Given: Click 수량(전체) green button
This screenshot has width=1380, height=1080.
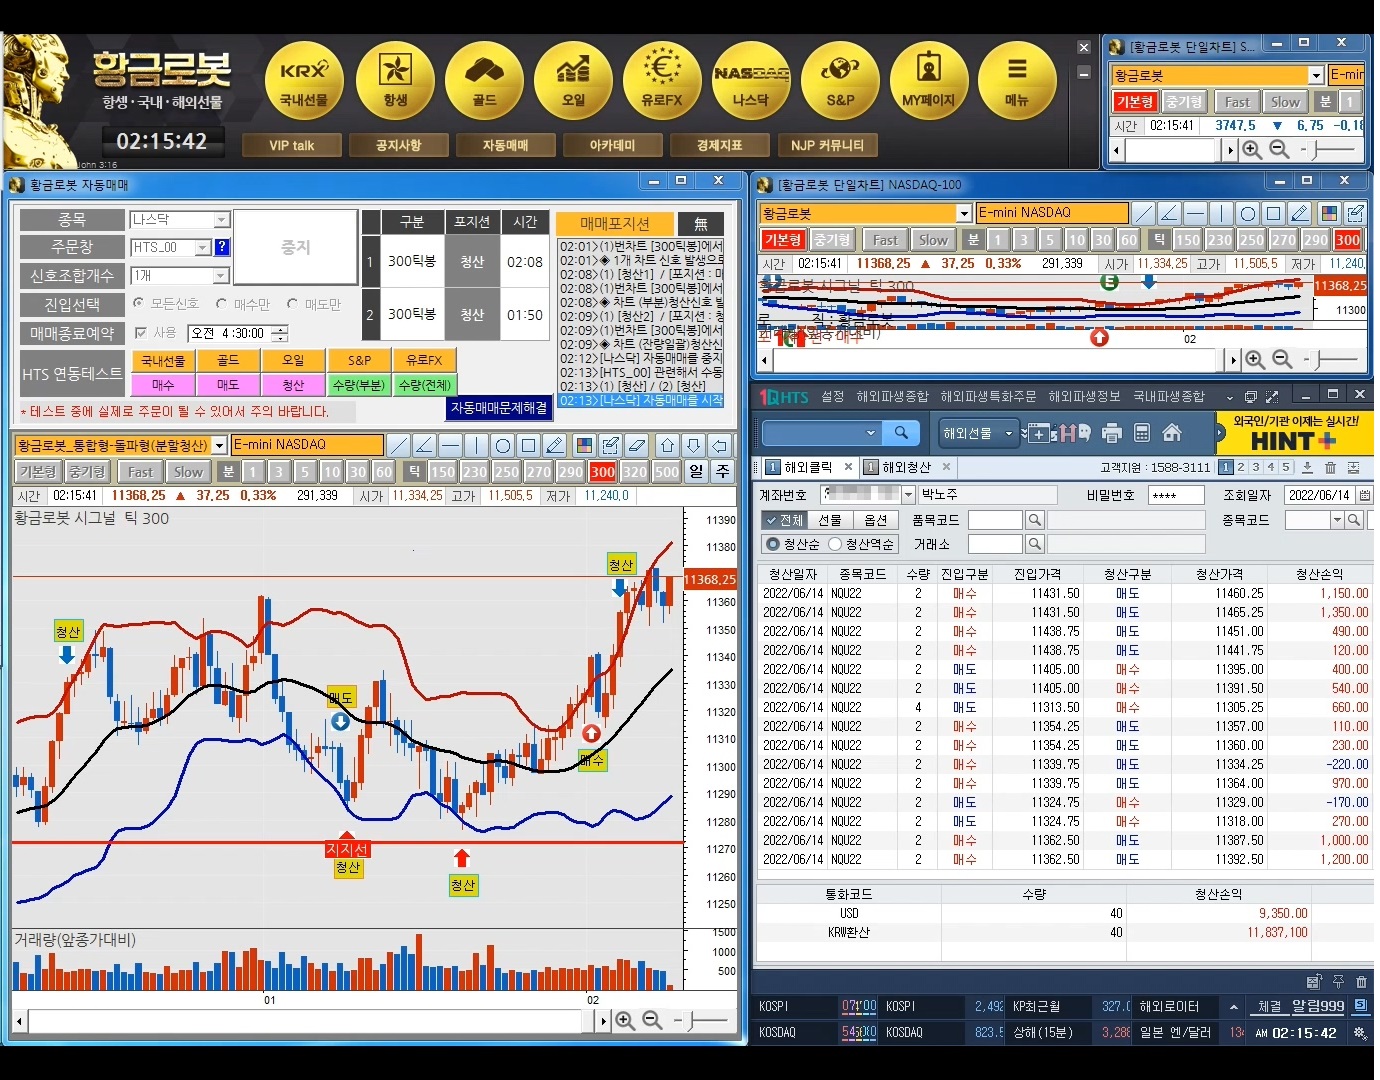Looking at the screenshot, I should (425, 385).
